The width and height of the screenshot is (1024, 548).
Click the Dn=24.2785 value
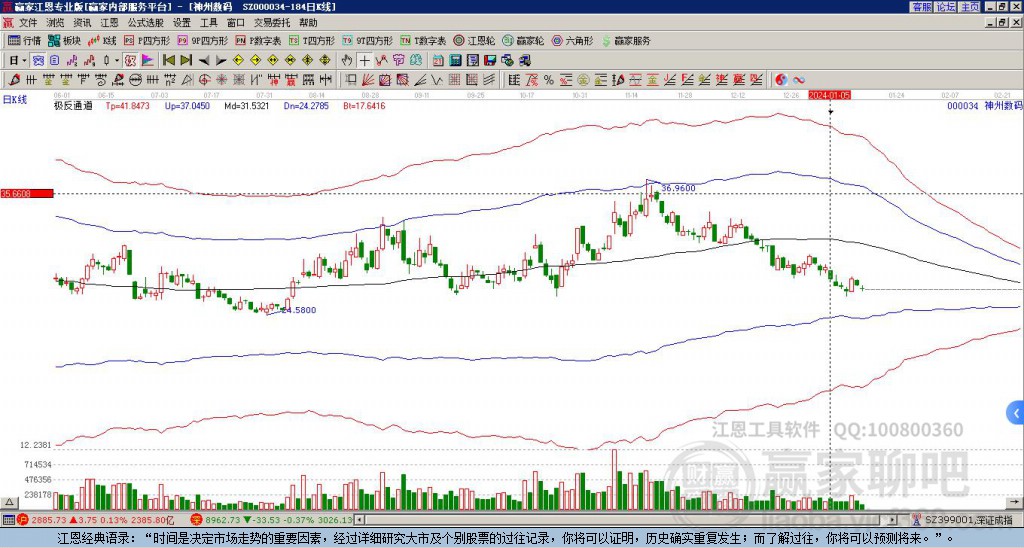point(306,105)
